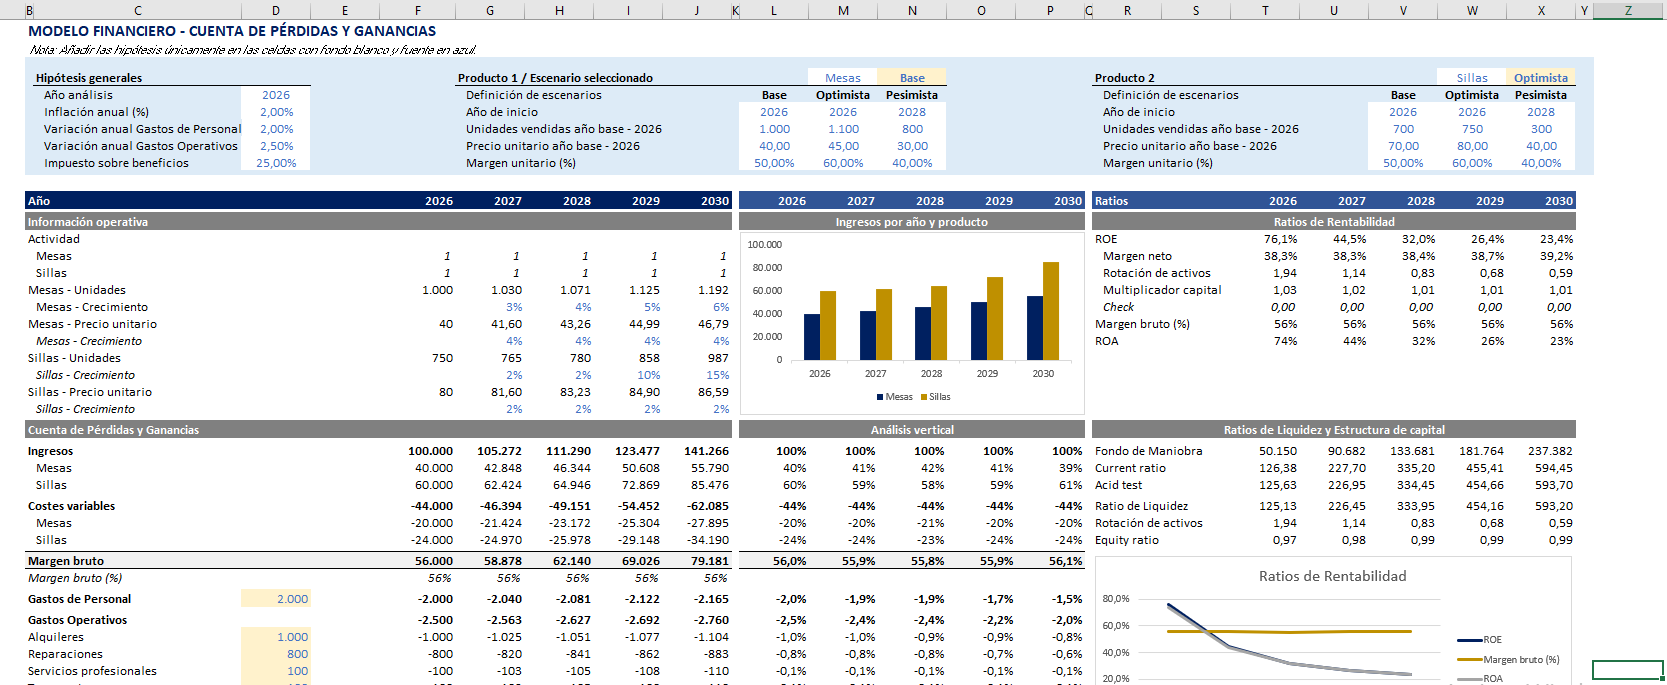1667x685 pixels.
Task: Click the tallest gold Sillas bar for 2030
Action: click(x=1051, y=310)
